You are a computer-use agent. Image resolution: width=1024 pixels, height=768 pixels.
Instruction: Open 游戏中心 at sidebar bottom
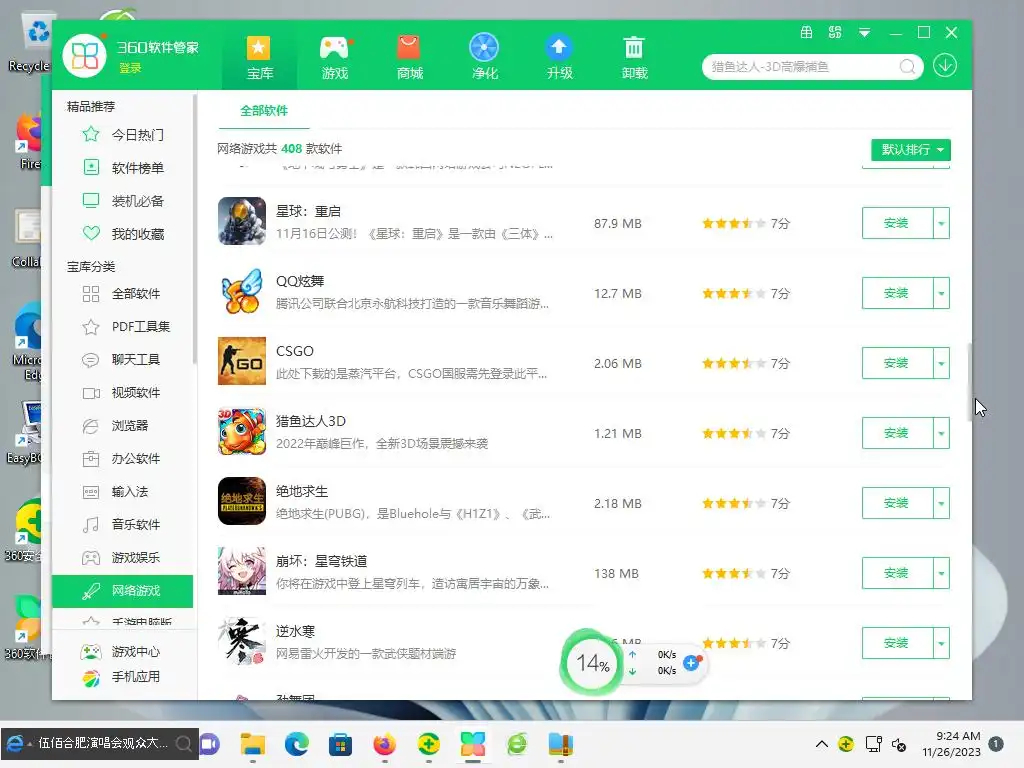[120, 652]
